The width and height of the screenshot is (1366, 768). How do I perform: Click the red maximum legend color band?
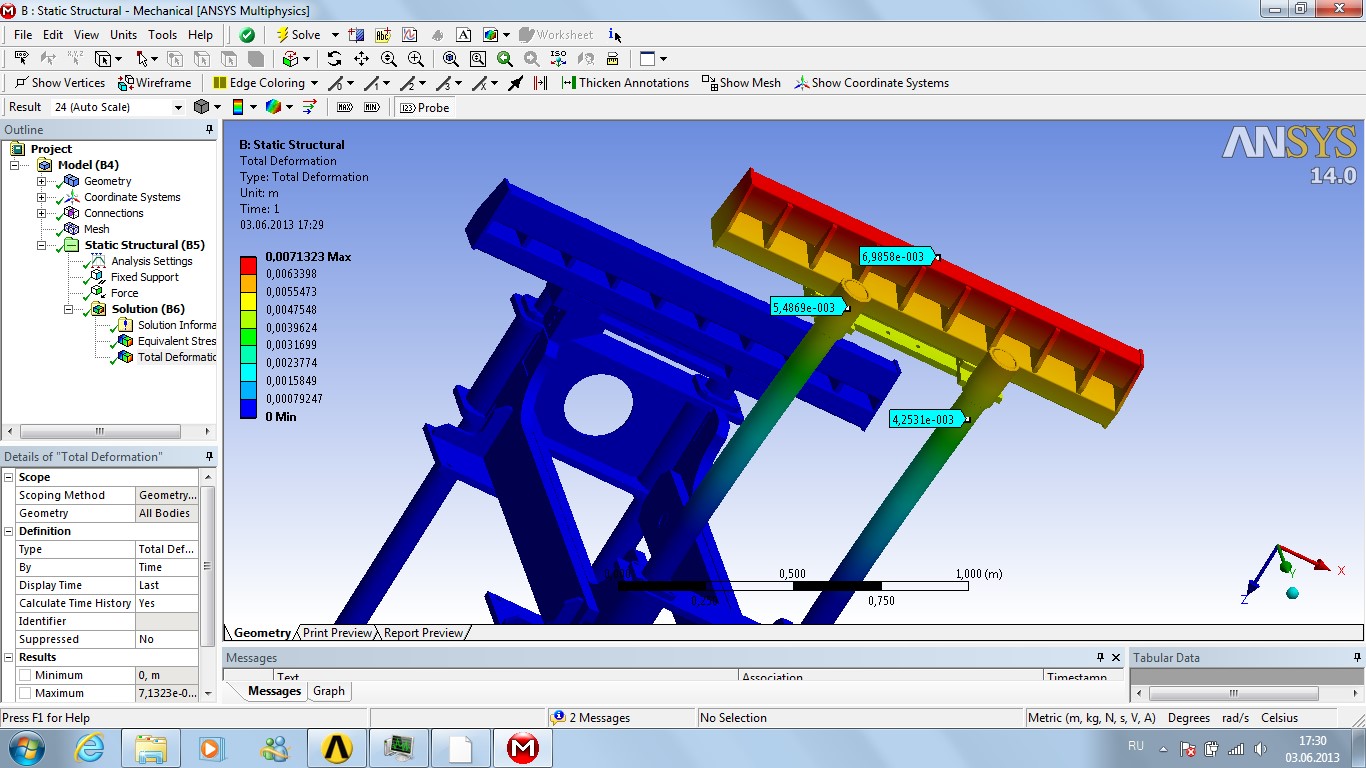coord(248,265)
